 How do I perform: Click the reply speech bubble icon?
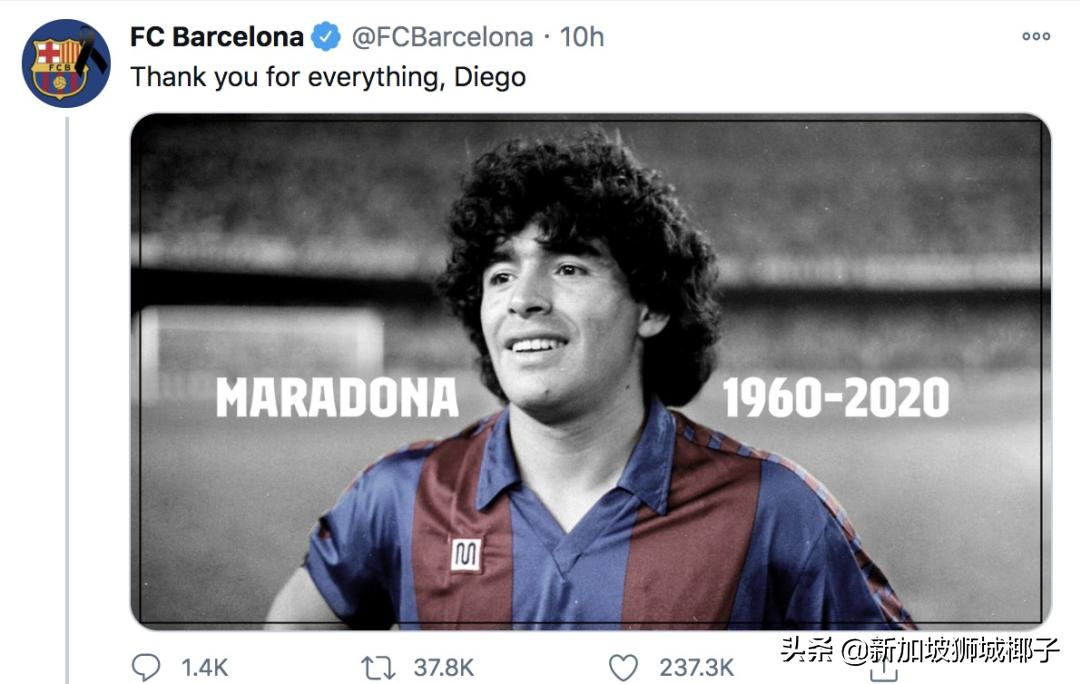[x=145, y=667]
